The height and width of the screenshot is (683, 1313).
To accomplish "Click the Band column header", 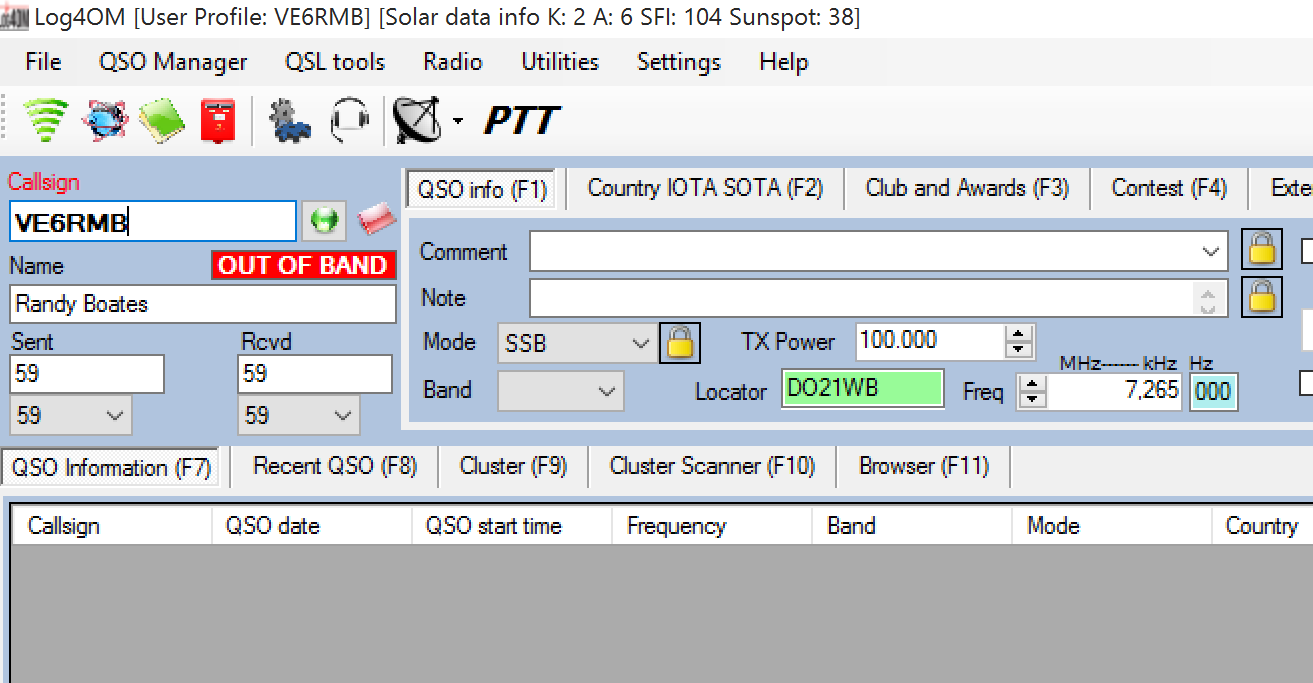I will click(x=912, y=526).
